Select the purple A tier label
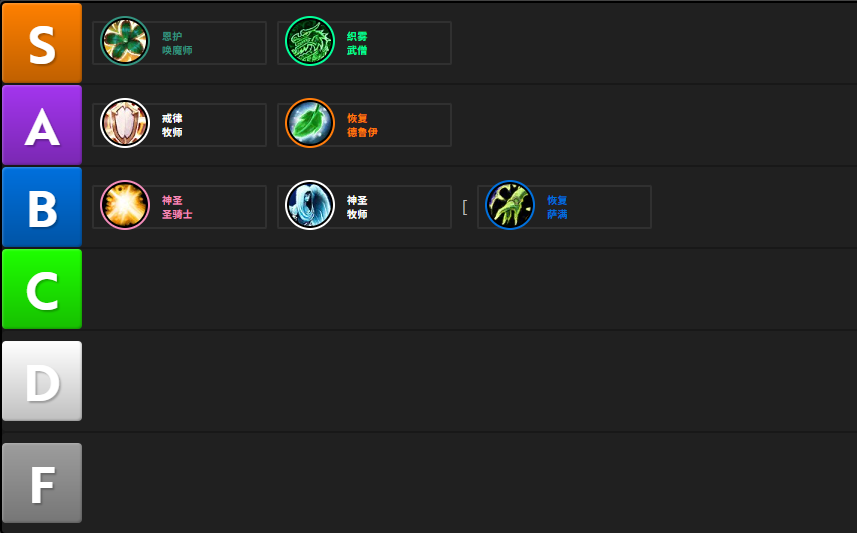Screen dimensions: 857x533 pyautogui.click(x=42, y=125)
